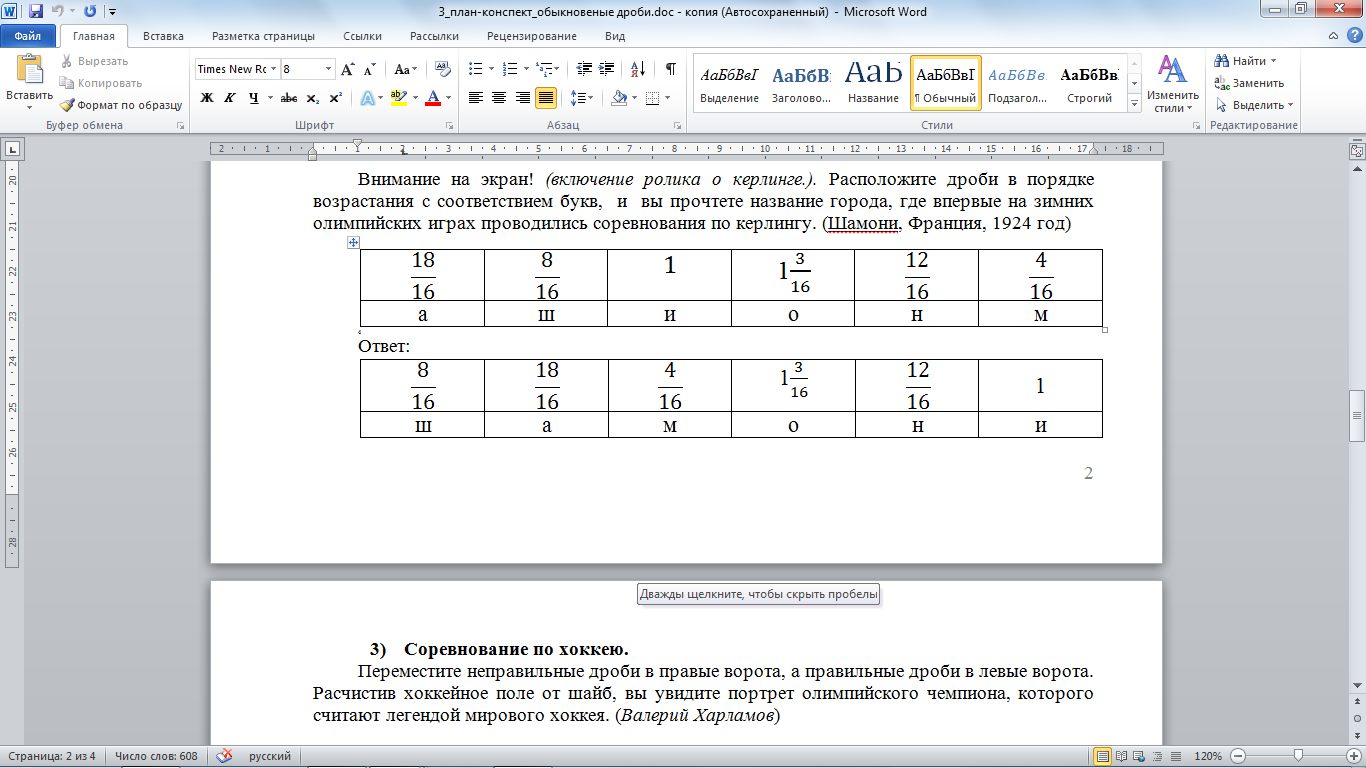
Task: Click the active Justify alignment button
Action: pos(546,98)
